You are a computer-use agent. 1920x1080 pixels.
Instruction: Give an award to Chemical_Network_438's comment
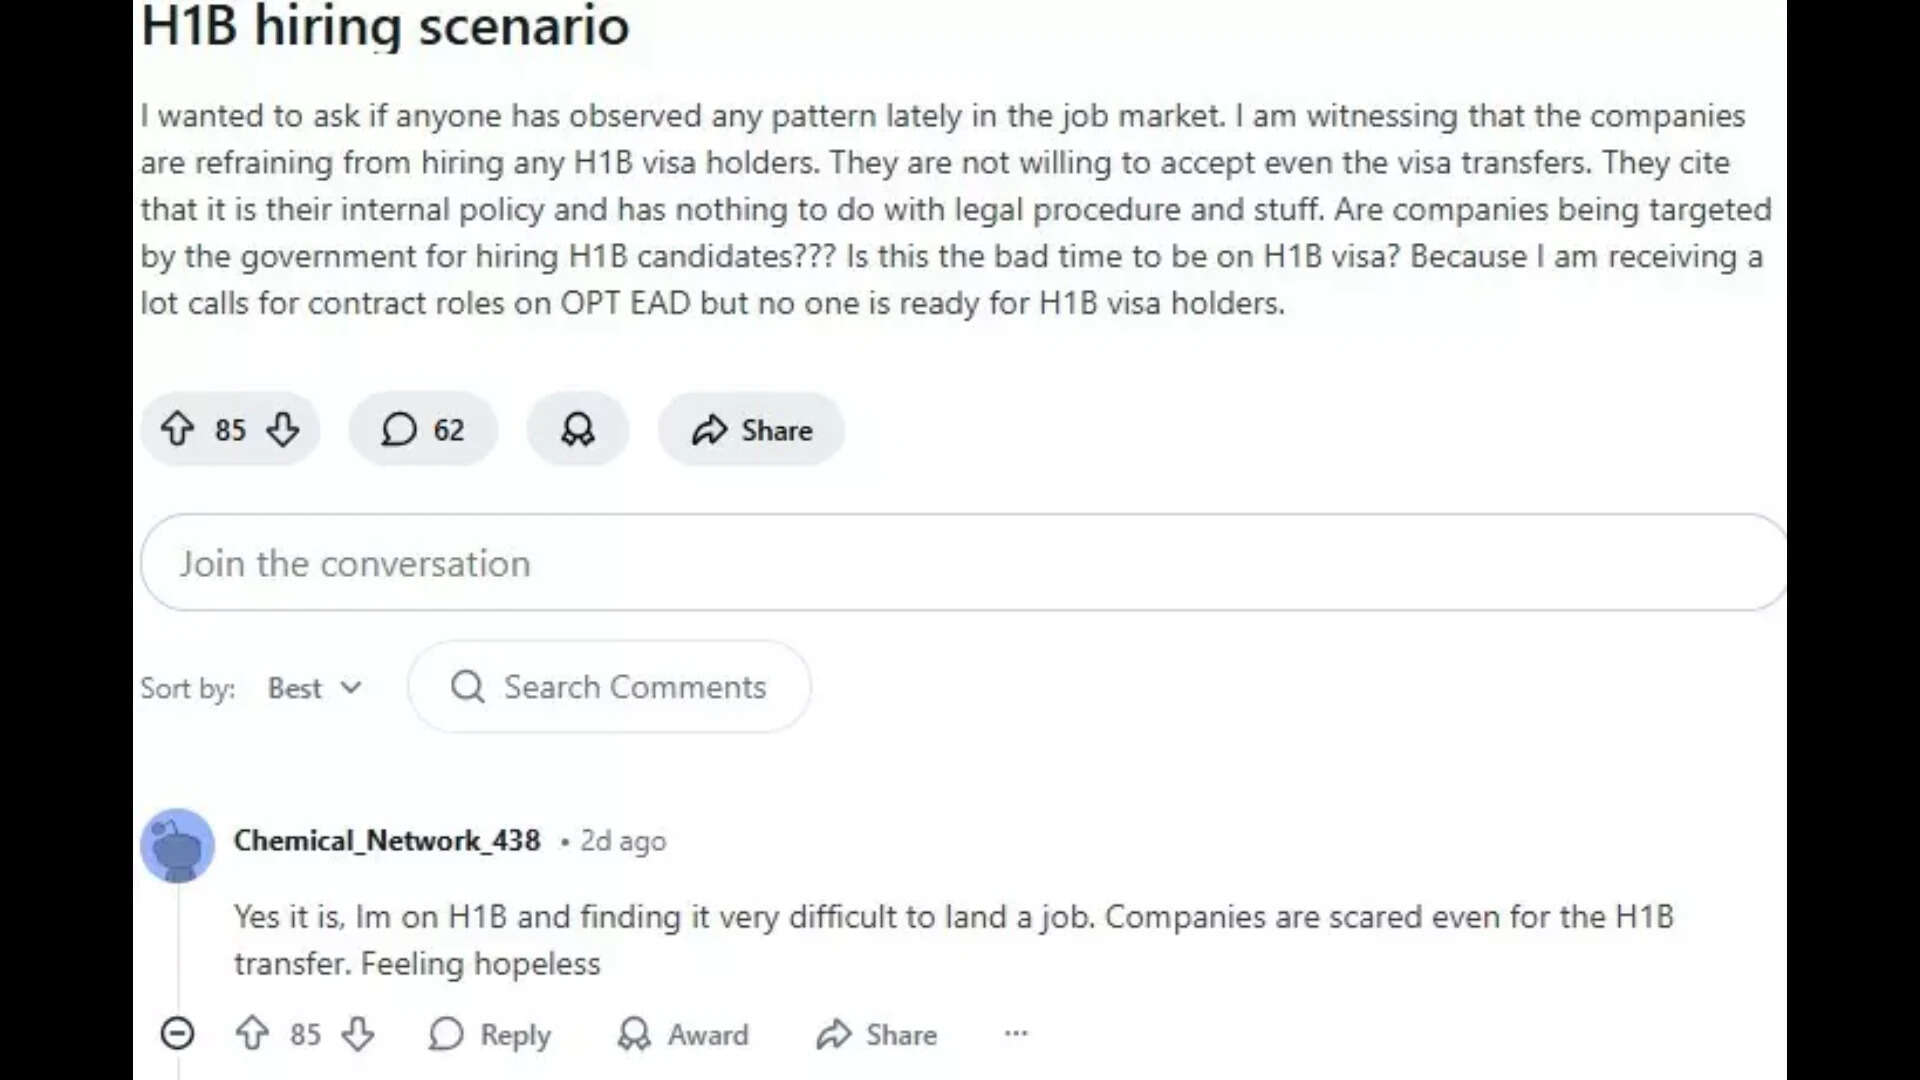(x=683, y=1034)
